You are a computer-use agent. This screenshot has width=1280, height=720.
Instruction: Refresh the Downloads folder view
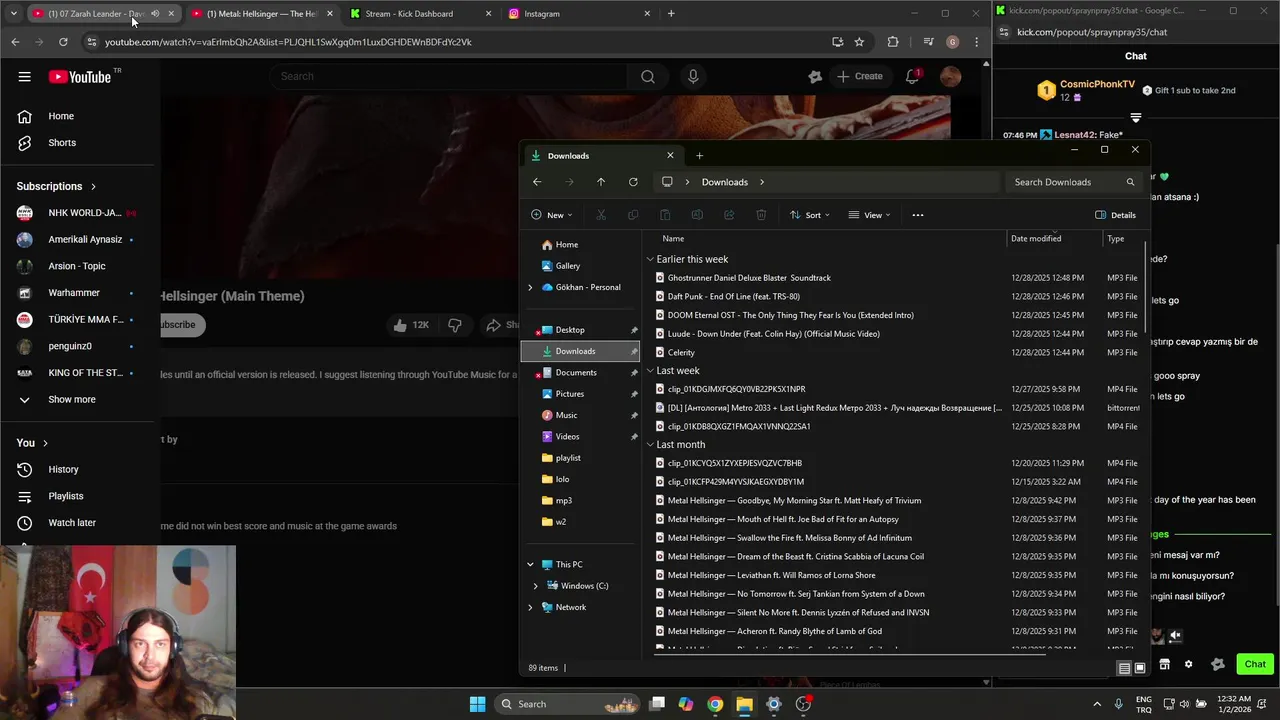(x=633, y=182)
